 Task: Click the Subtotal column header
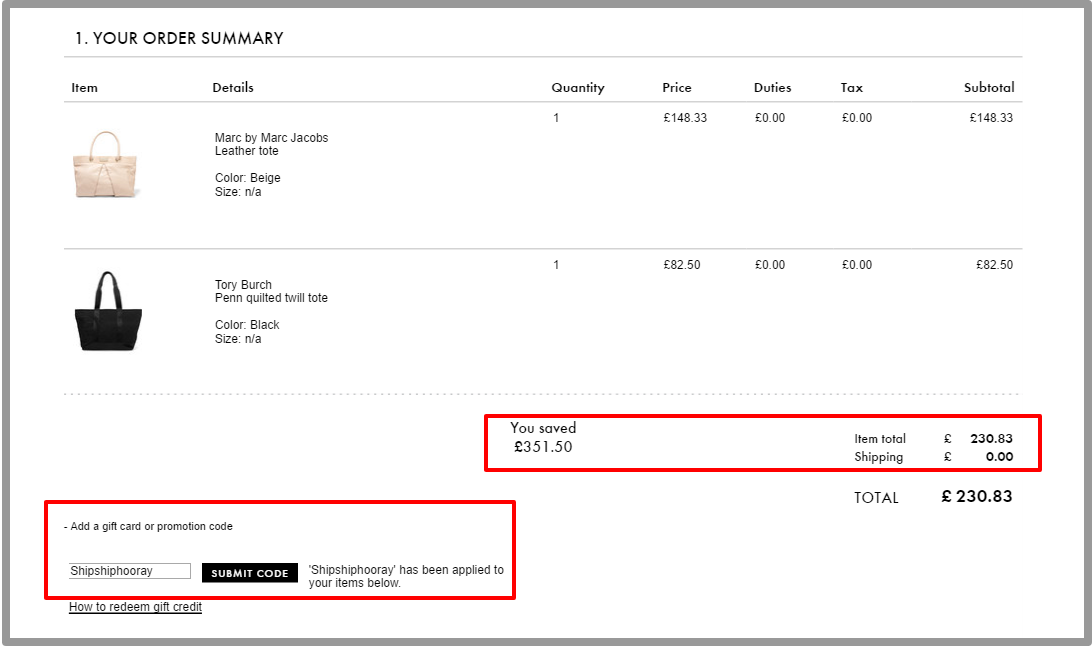(989, 88)
